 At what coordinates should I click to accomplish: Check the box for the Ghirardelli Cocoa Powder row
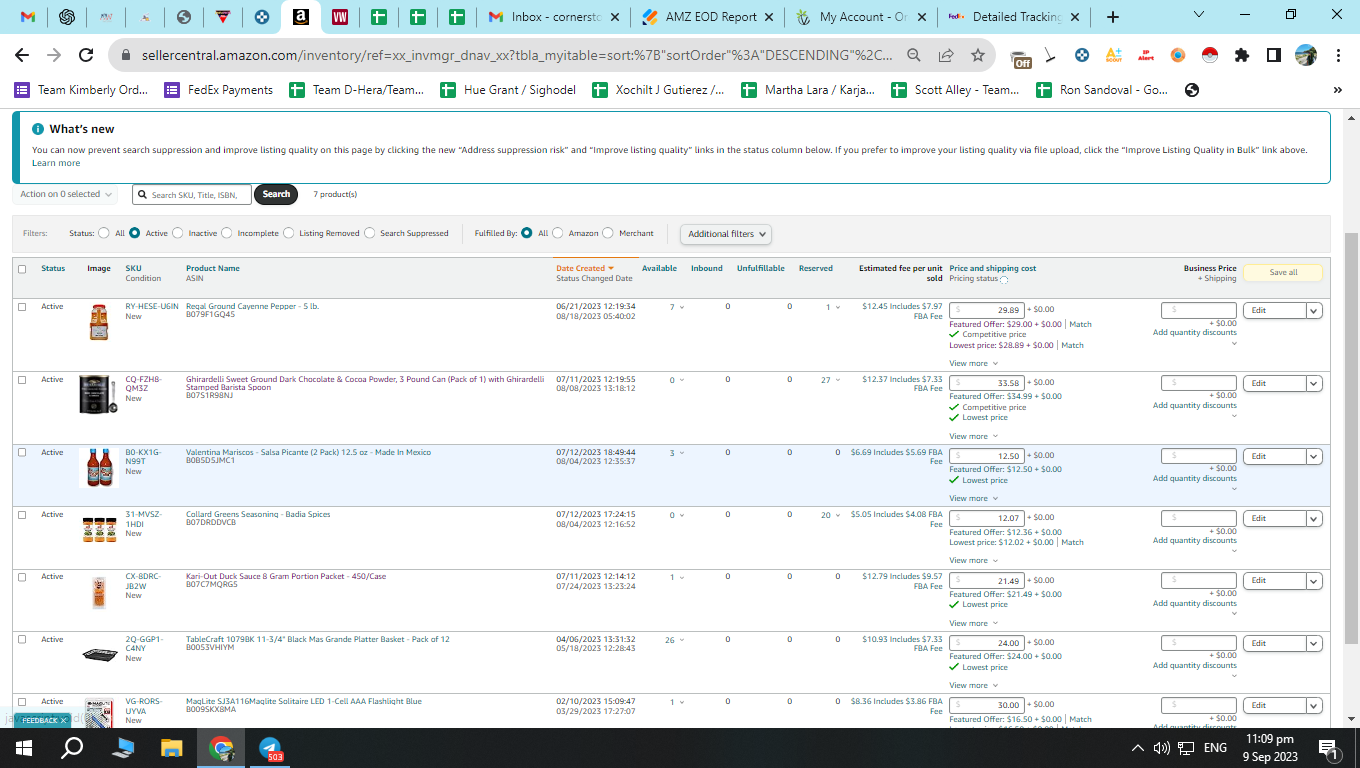pyautogui.click(x=22, y=380)
